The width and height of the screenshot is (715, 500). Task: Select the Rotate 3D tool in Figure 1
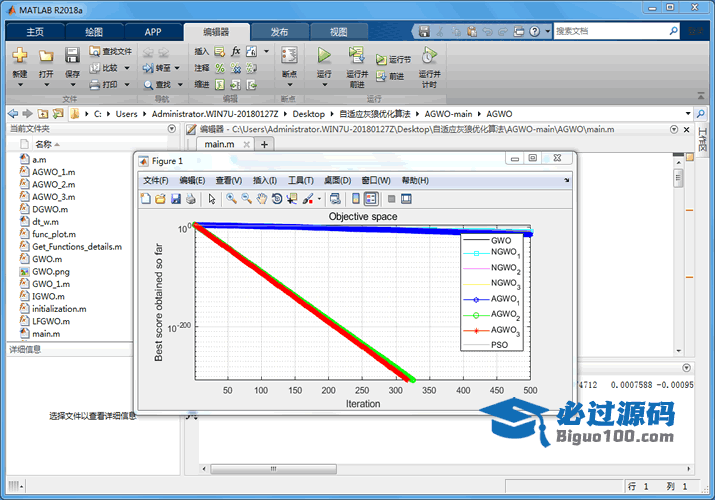pos(277,199)
